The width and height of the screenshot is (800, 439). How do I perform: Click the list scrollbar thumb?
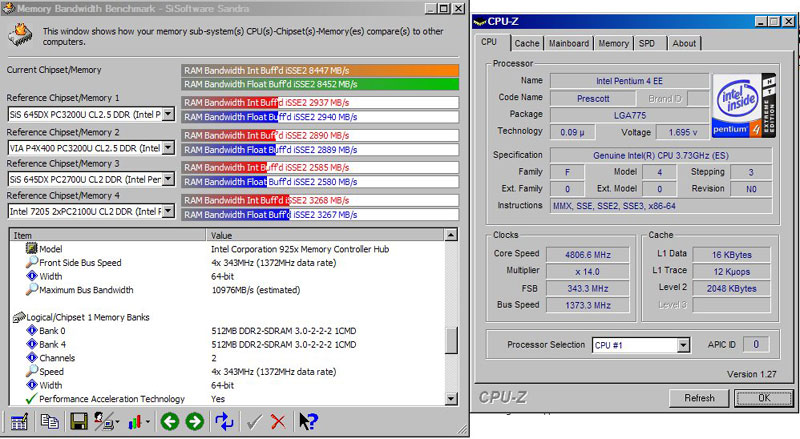451,340
